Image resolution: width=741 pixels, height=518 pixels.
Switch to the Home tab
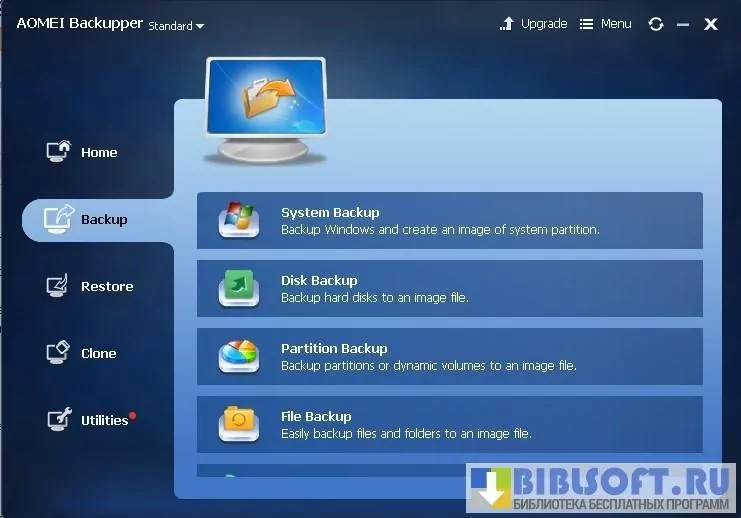click(98, 152)
